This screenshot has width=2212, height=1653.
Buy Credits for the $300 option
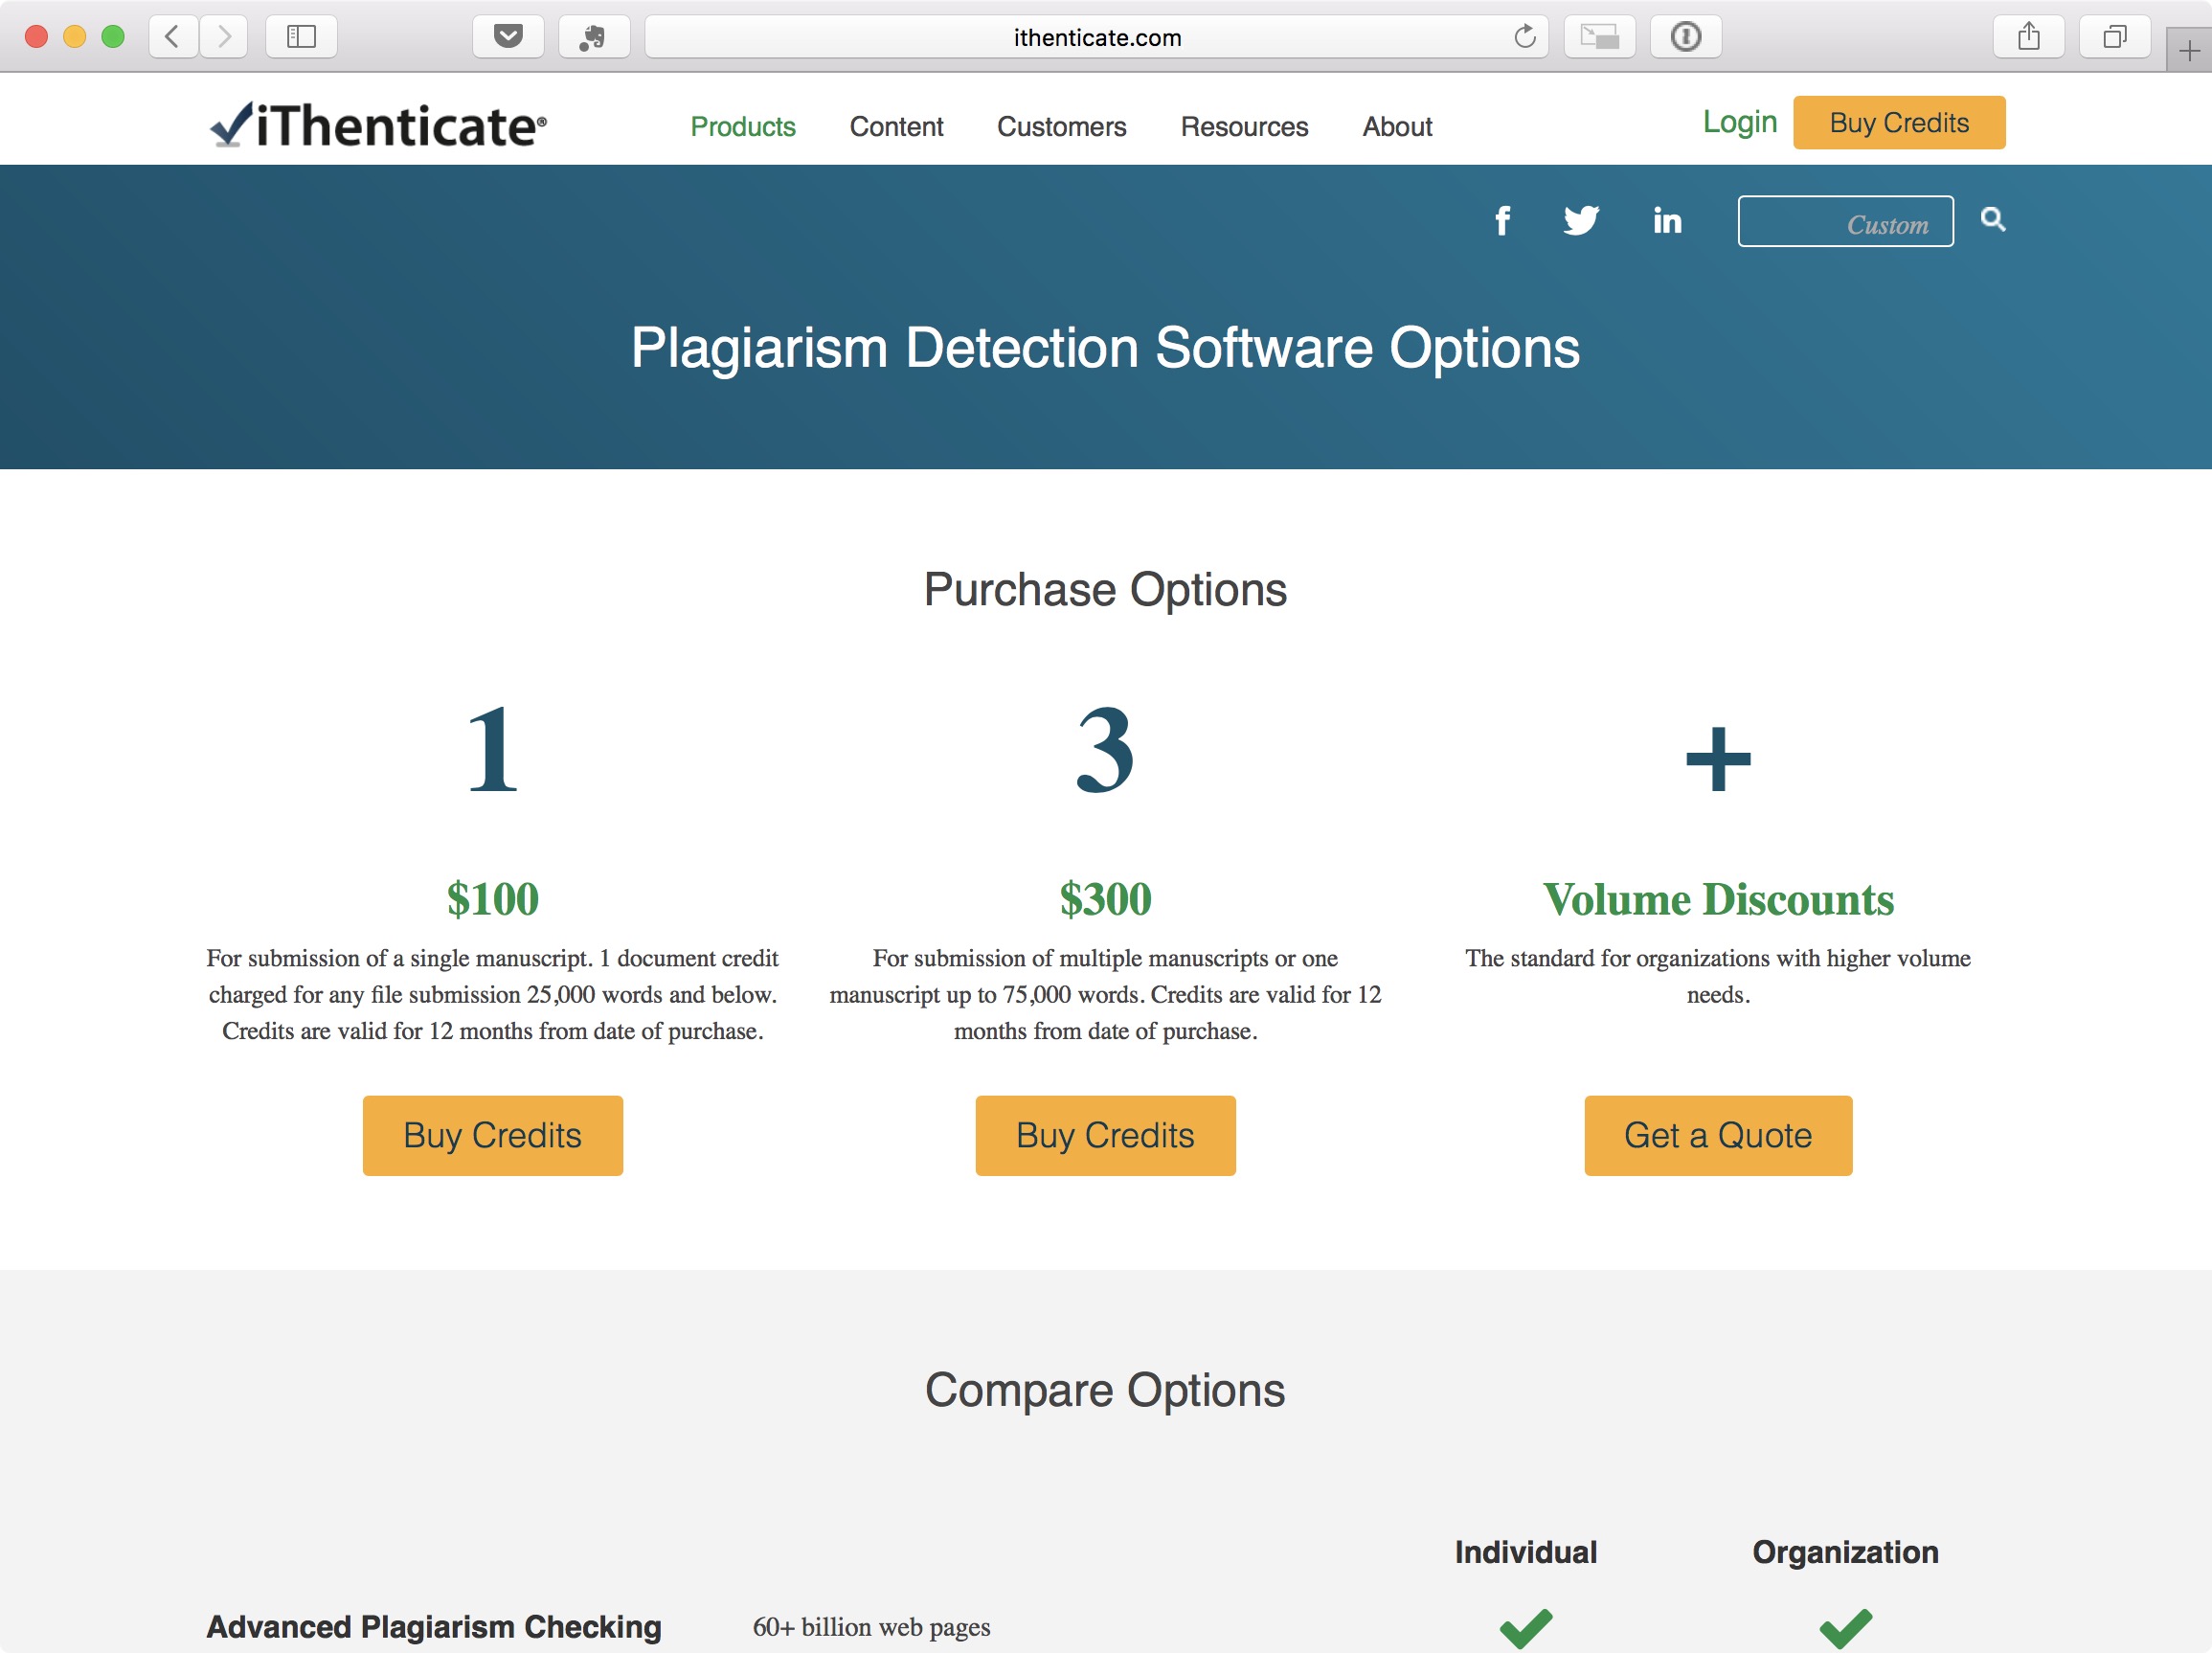[x=1105, y=1135]
